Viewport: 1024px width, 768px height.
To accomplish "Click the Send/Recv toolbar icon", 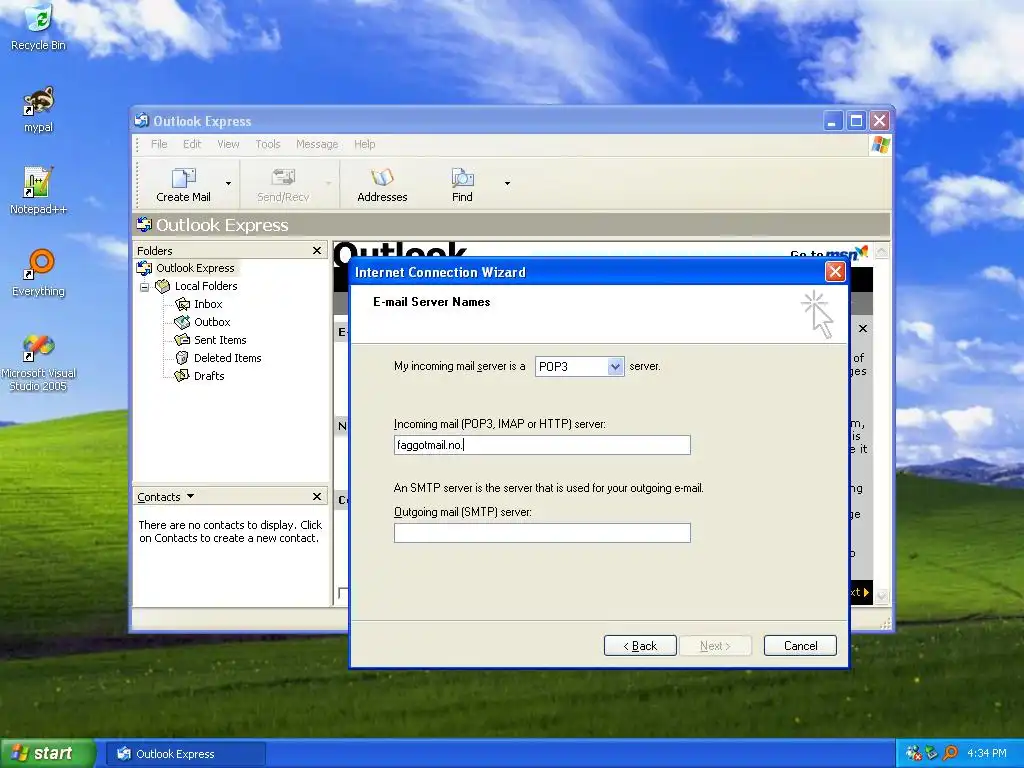I will click(x=283, y=185).
